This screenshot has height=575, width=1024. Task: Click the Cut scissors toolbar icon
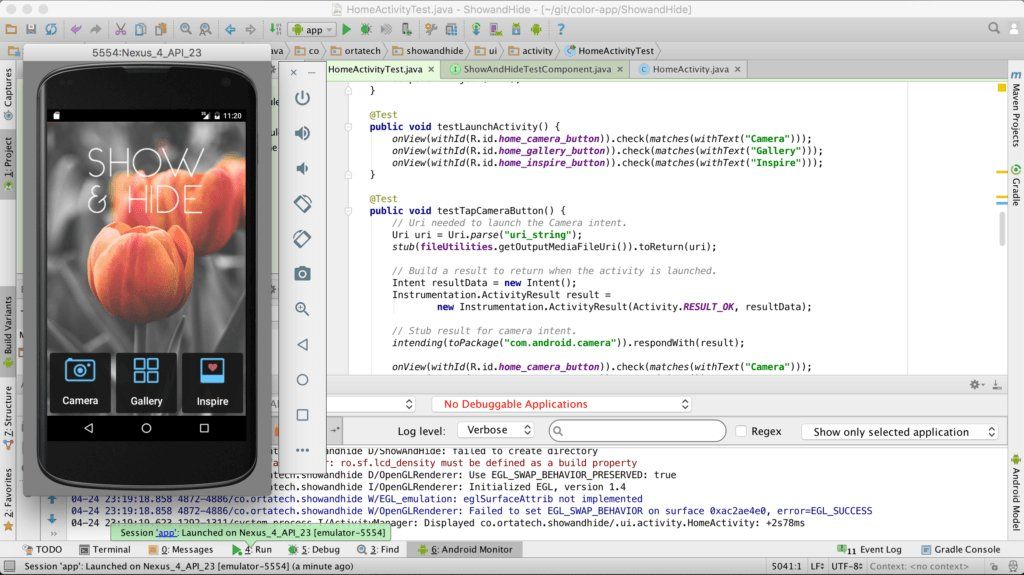coord(121,30)
